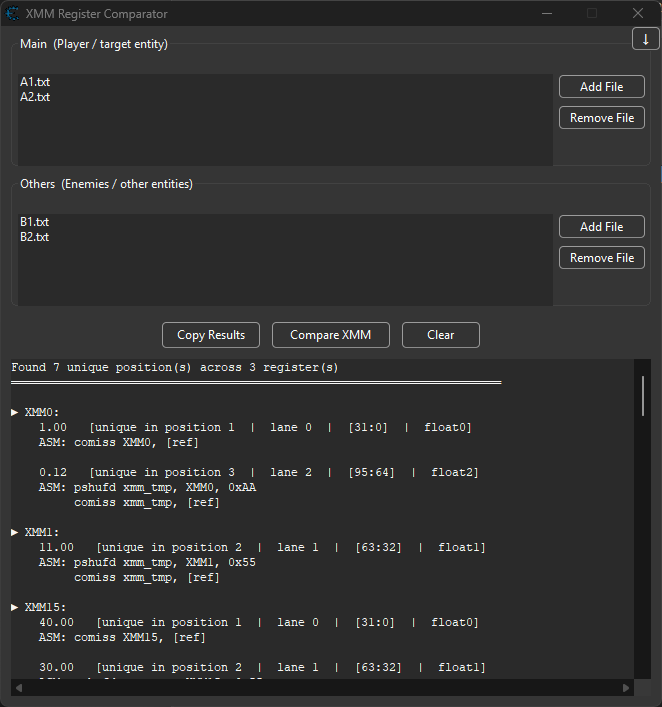Click the 40.00 value under XMM15
Viewport: 662px width, 707px height.
[56, 622]
